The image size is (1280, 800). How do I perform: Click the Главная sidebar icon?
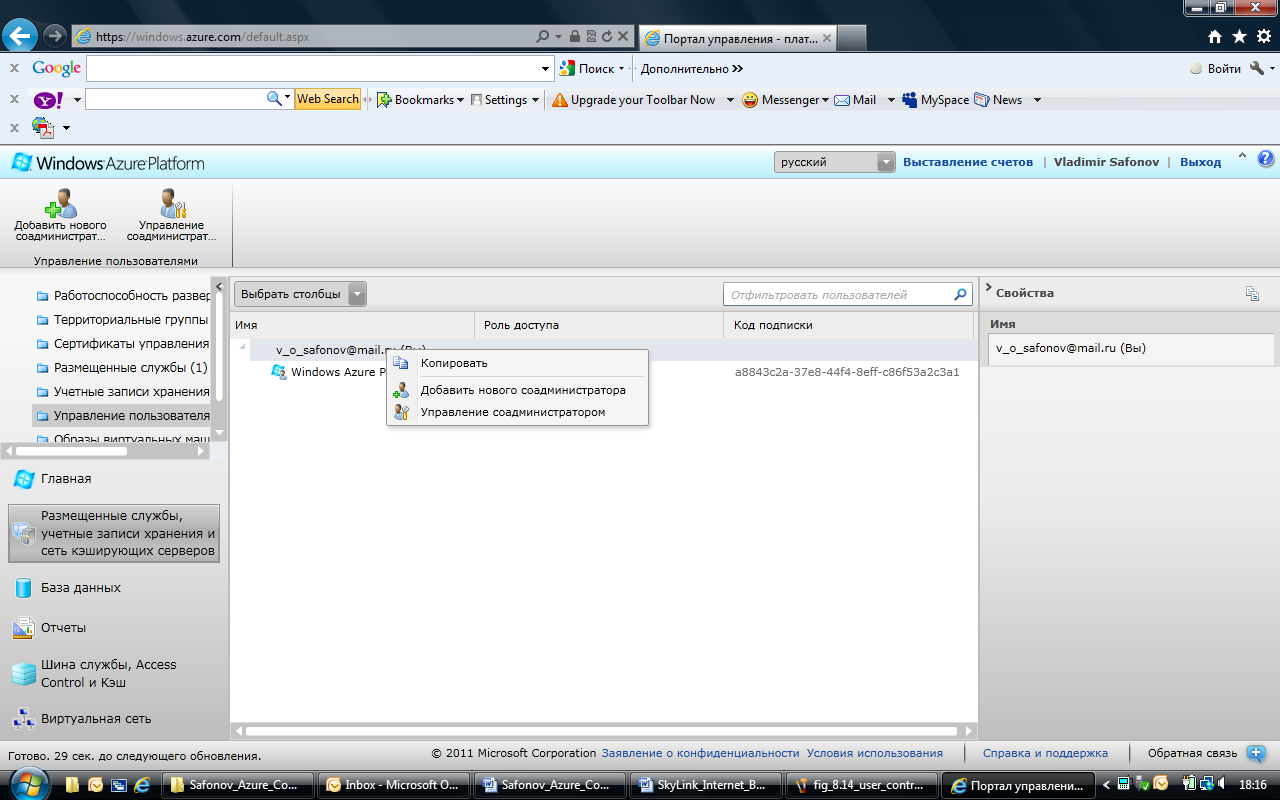click(23, 479)
